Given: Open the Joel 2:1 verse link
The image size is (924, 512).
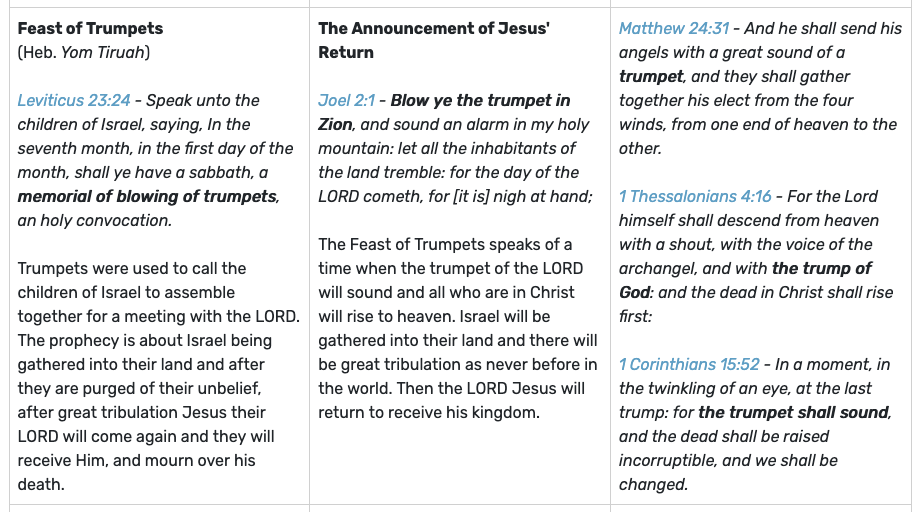Looking at the screenshot, I should (349, 101).
